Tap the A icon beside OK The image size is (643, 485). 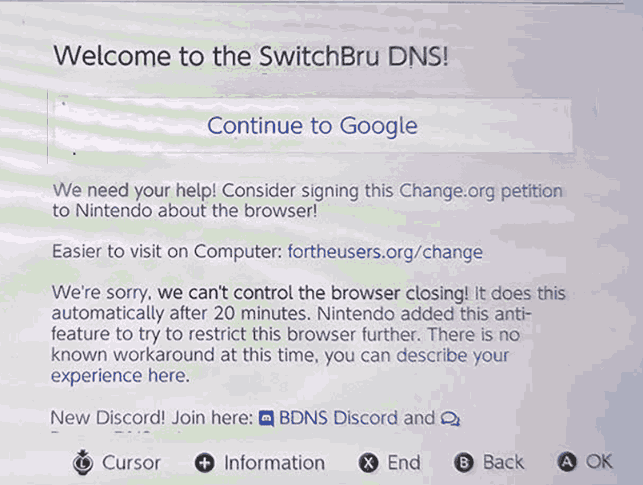click(x=568, y=462)
